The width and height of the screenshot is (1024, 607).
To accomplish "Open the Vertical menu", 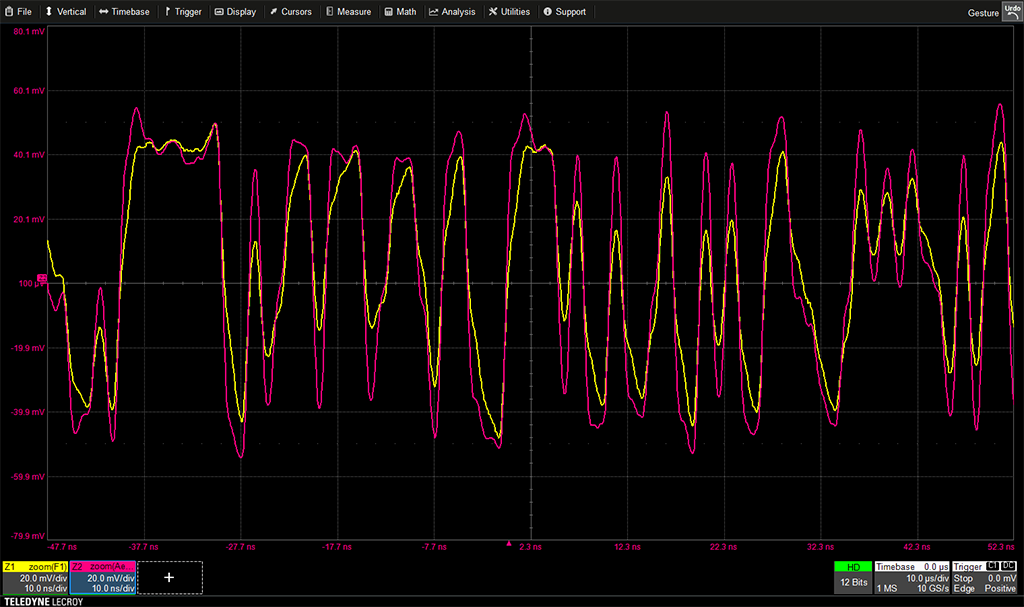I will (65, 12).
